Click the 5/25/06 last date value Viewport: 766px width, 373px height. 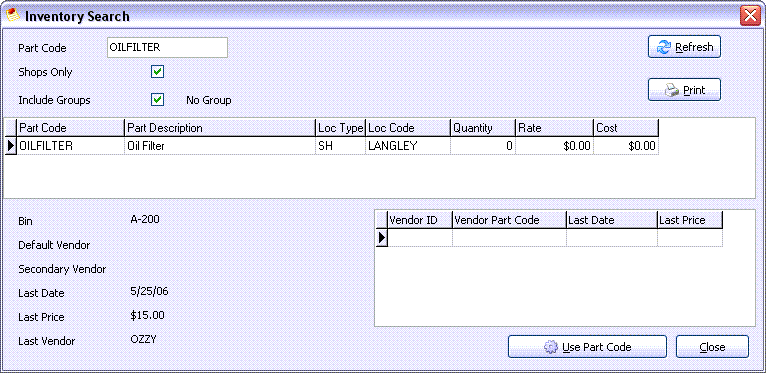coord(149,291)
